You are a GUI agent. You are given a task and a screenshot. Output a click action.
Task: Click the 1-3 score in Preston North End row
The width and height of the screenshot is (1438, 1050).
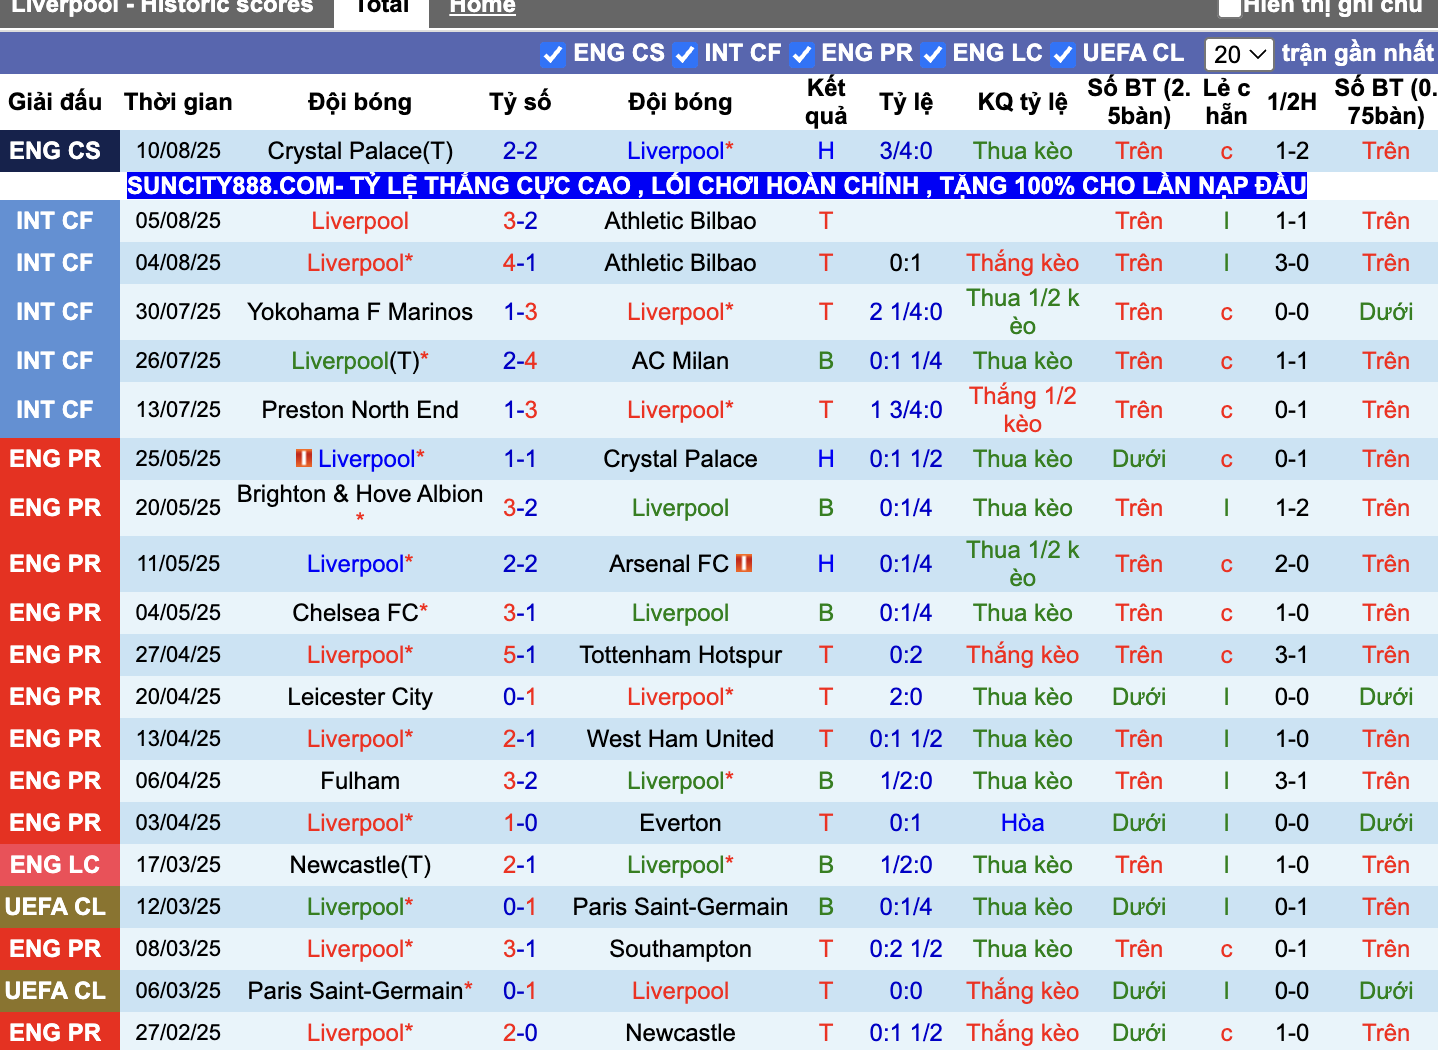(520, 410)
